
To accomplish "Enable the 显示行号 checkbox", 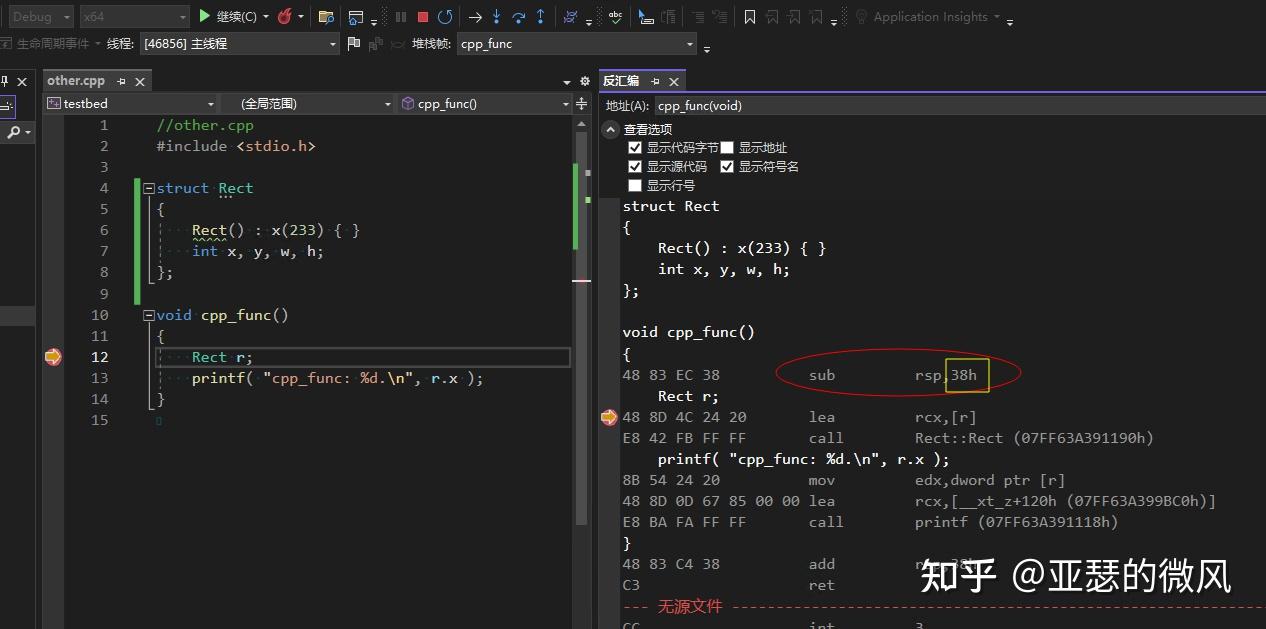I will 635,185.
